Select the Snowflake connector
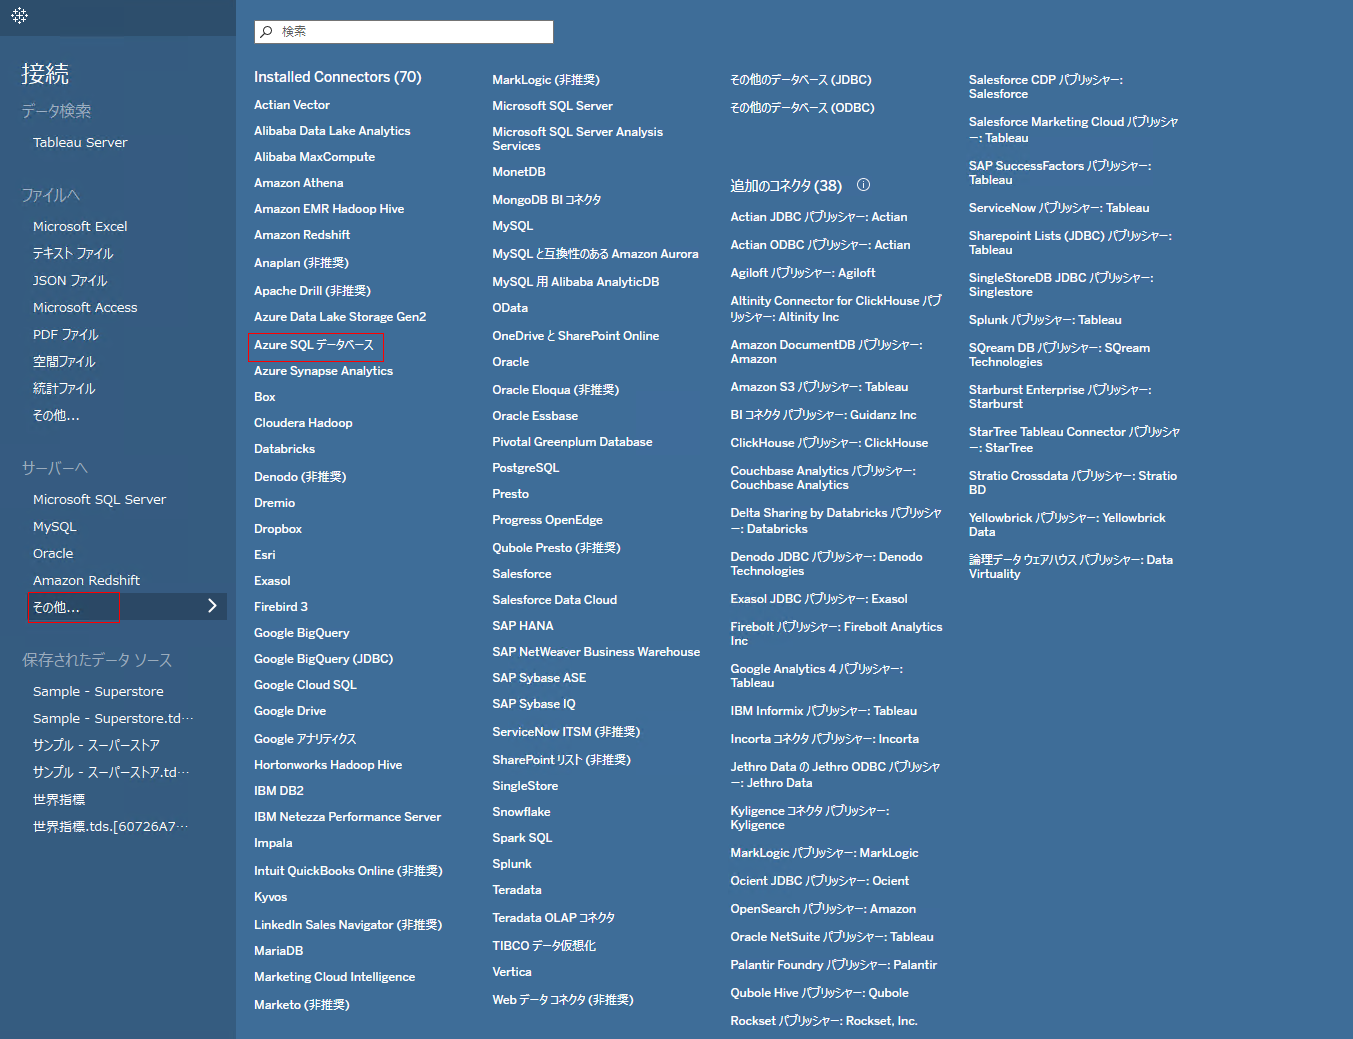Image resolution: width=1353 pixels, height=1039 pixels. [x=521, y=812]
